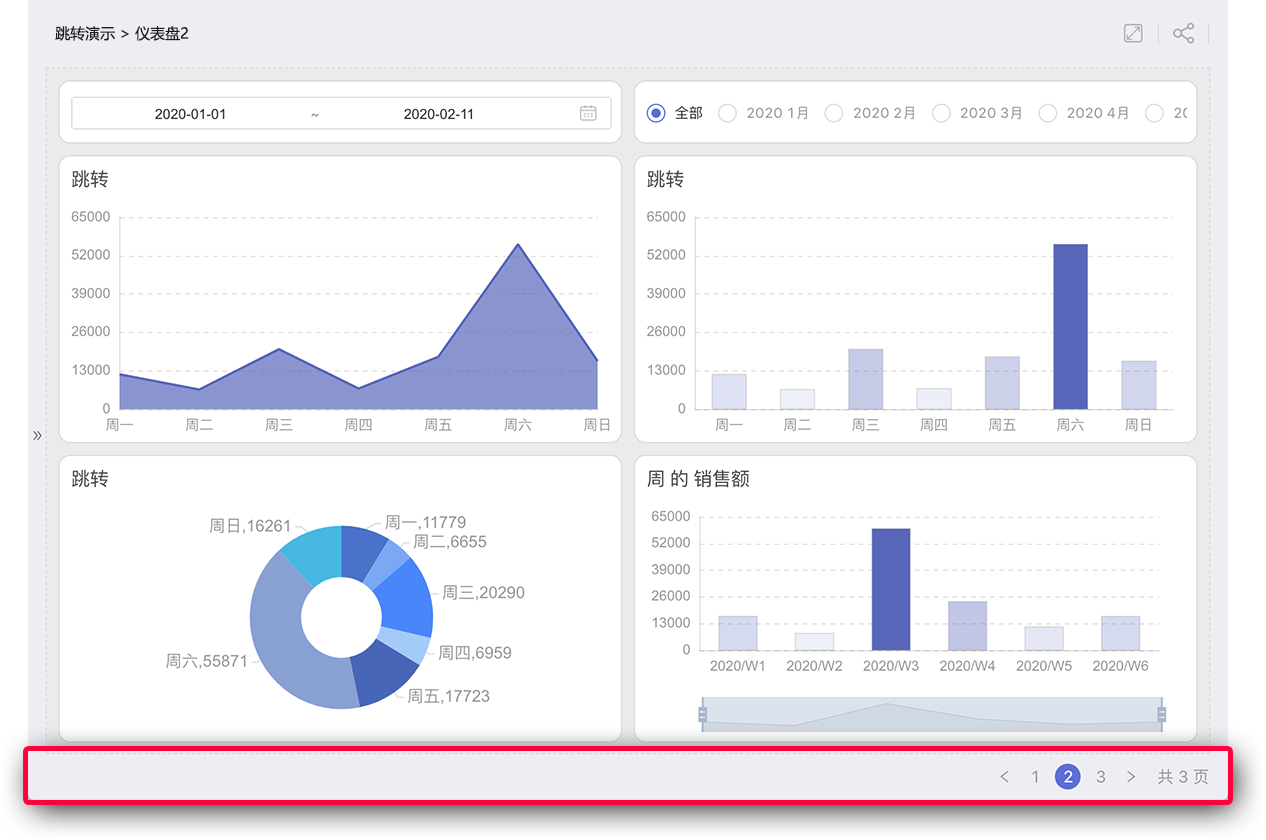Go to next page arrow
This screenshot has height=840, width=1266.
(x=1131, y=777)
